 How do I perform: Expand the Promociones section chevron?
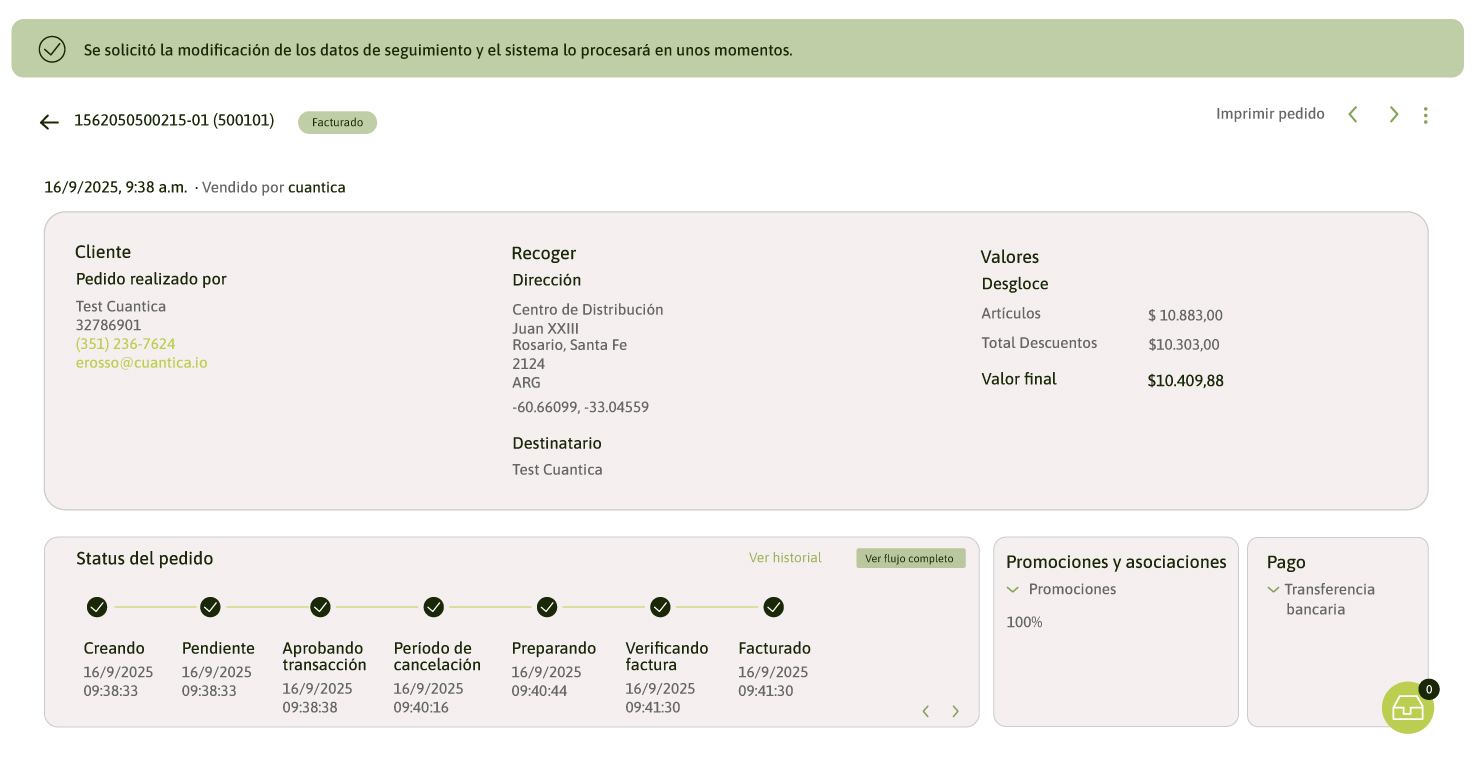[x=1013, y=590]
